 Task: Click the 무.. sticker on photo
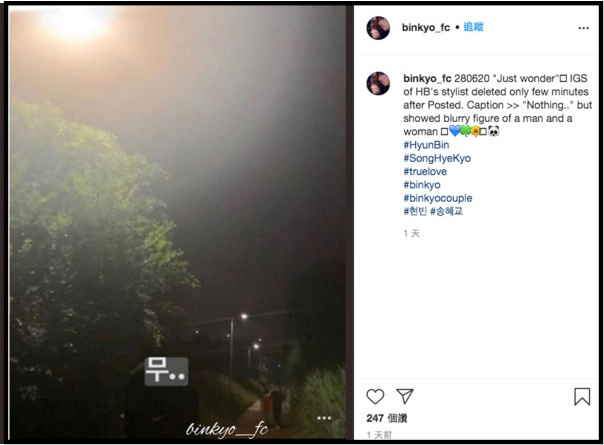[166, 371]
